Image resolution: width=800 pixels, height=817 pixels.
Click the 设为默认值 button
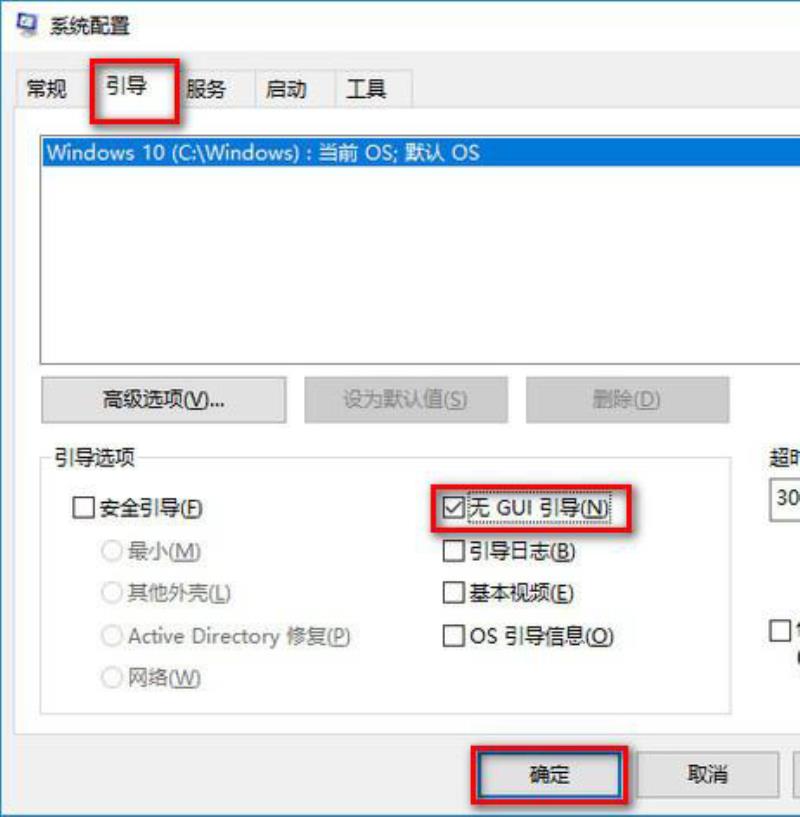[x=405, y=400]
